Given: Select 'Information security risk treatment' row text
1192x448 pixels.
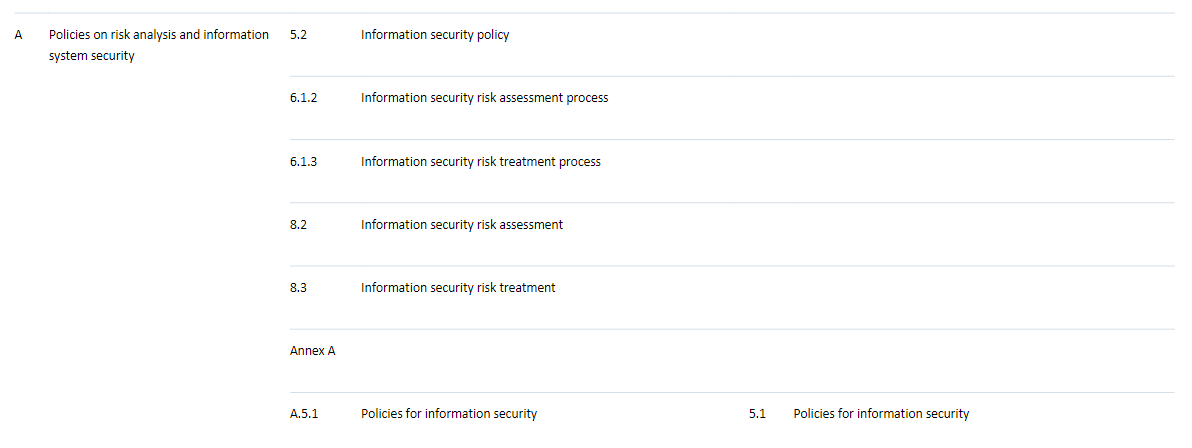Looking at the screenshot, I should click(x=458, y=288).
